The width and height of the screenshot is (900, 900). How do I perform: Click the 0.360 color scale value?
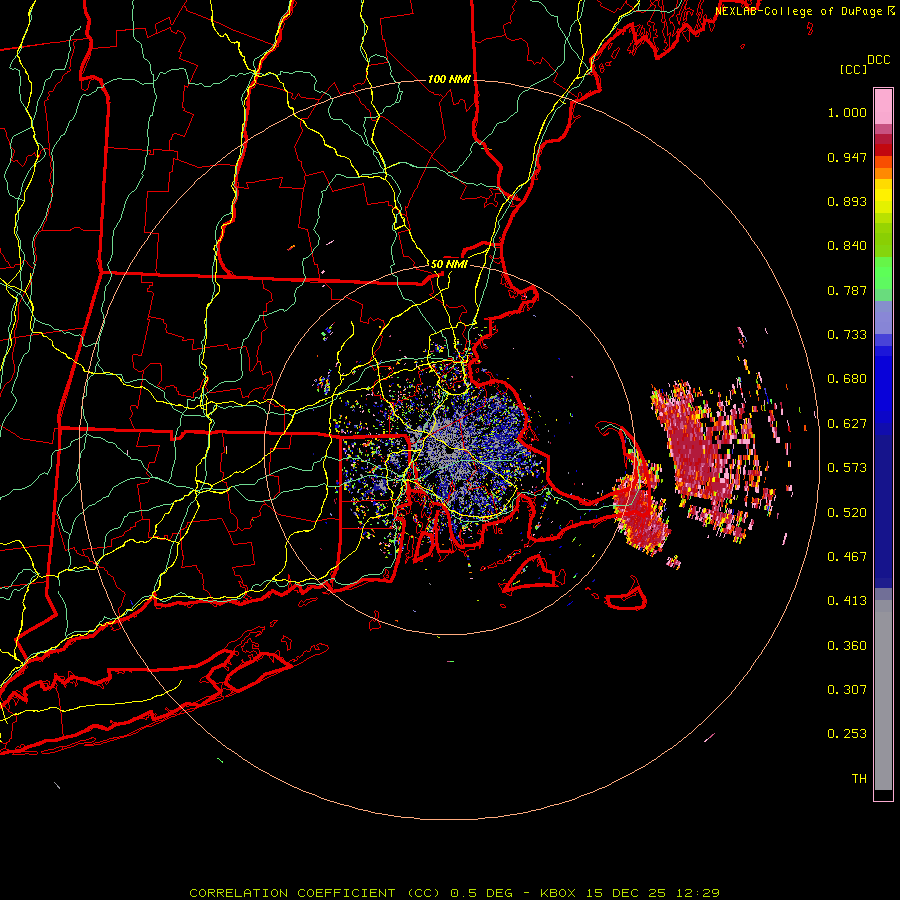[x=847, y=646]
